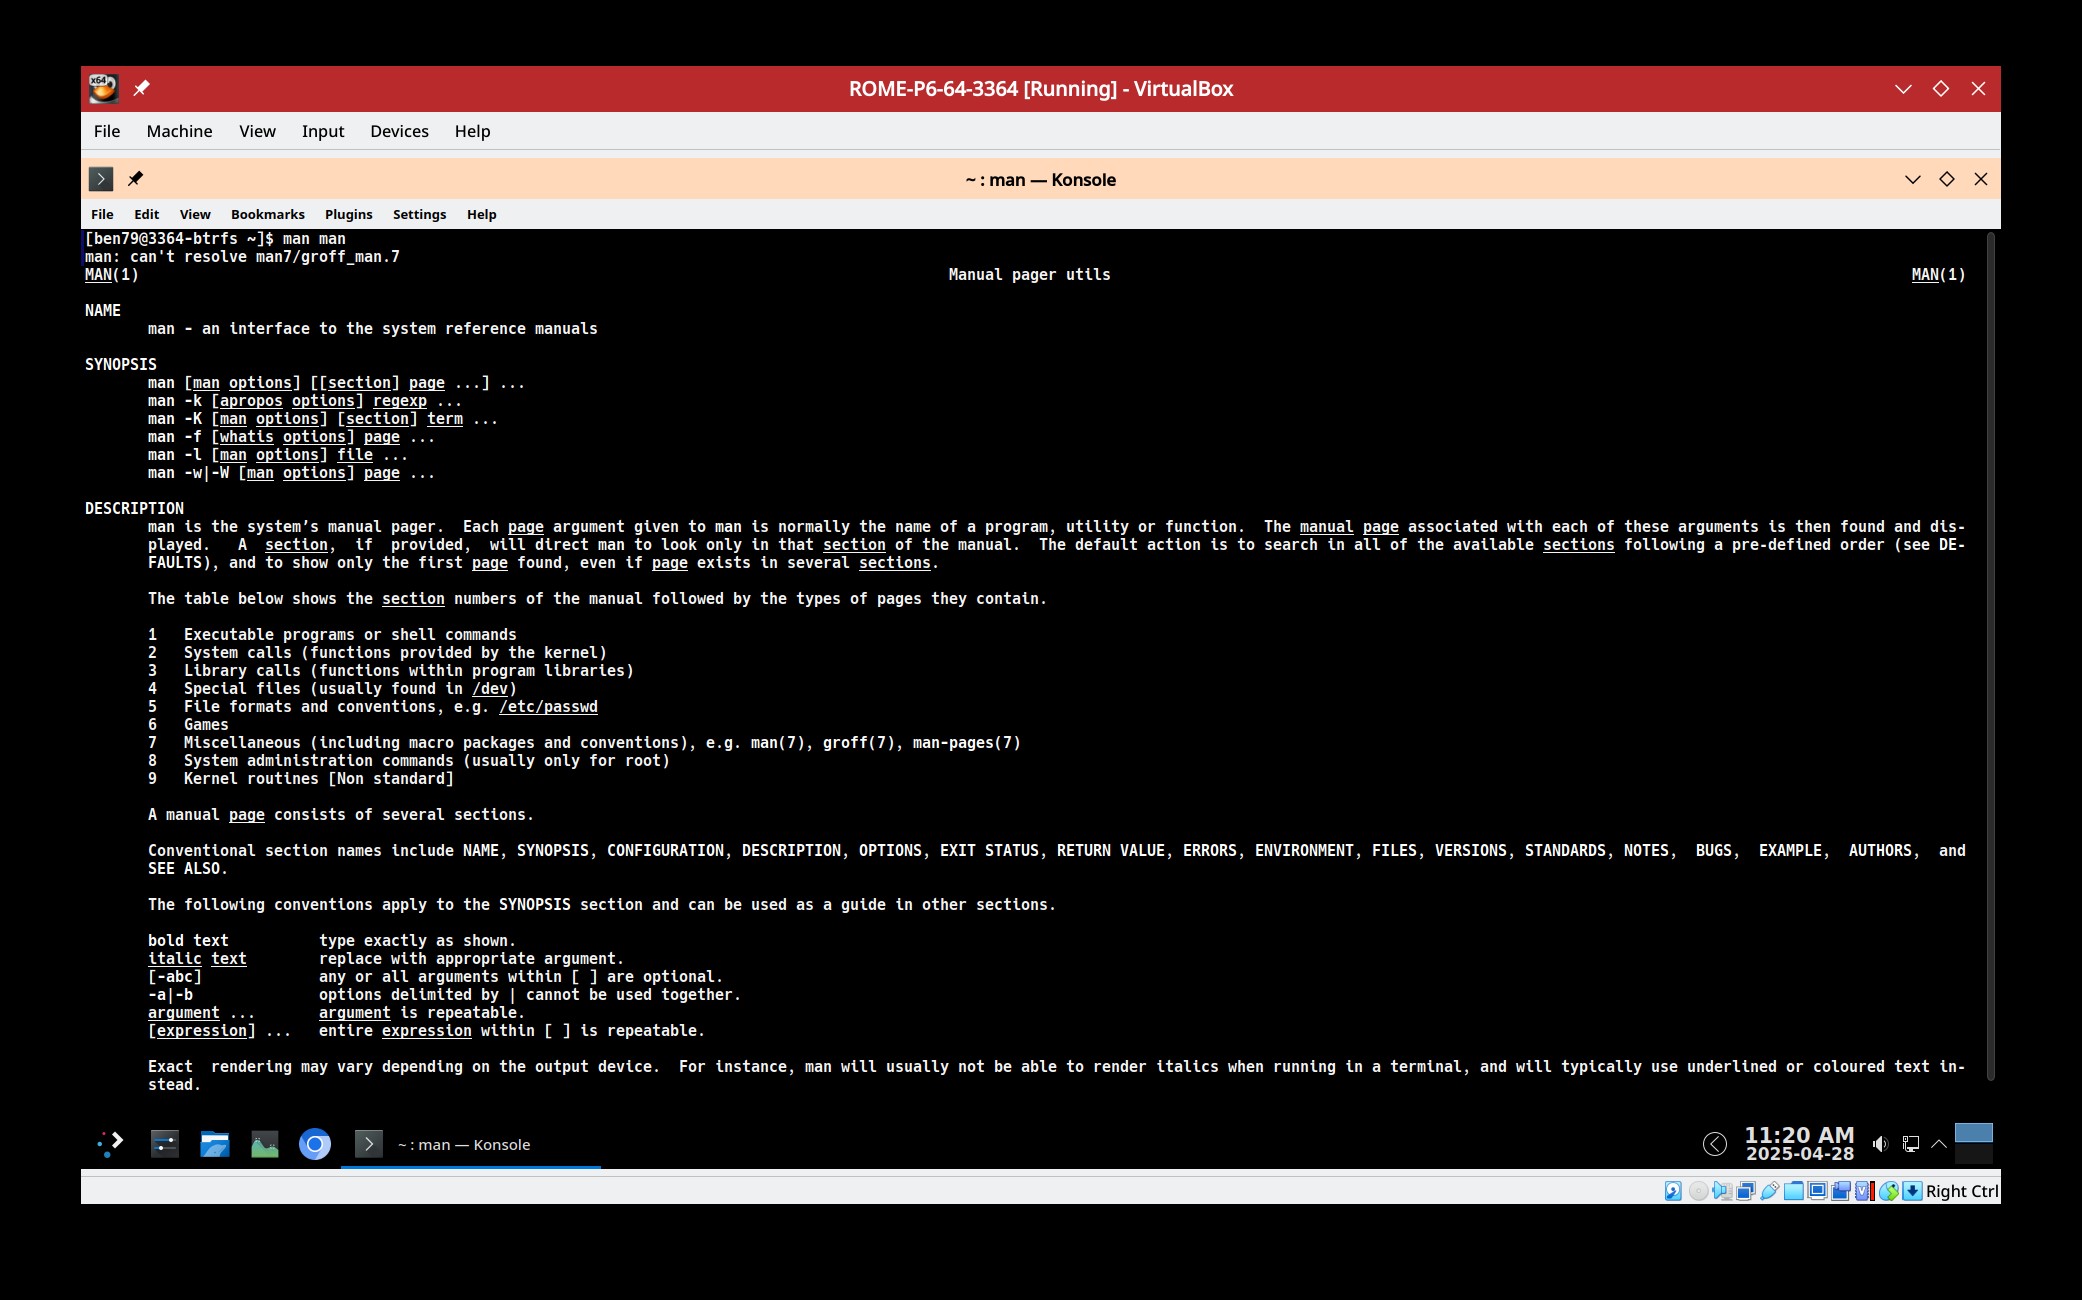
Task: Open System Settings from the taskbar
Action: tap(165, 1143)
